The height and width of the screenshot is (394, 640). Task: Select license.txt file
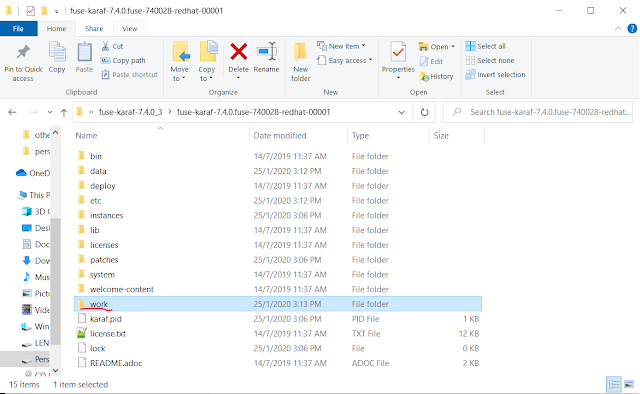278,334
